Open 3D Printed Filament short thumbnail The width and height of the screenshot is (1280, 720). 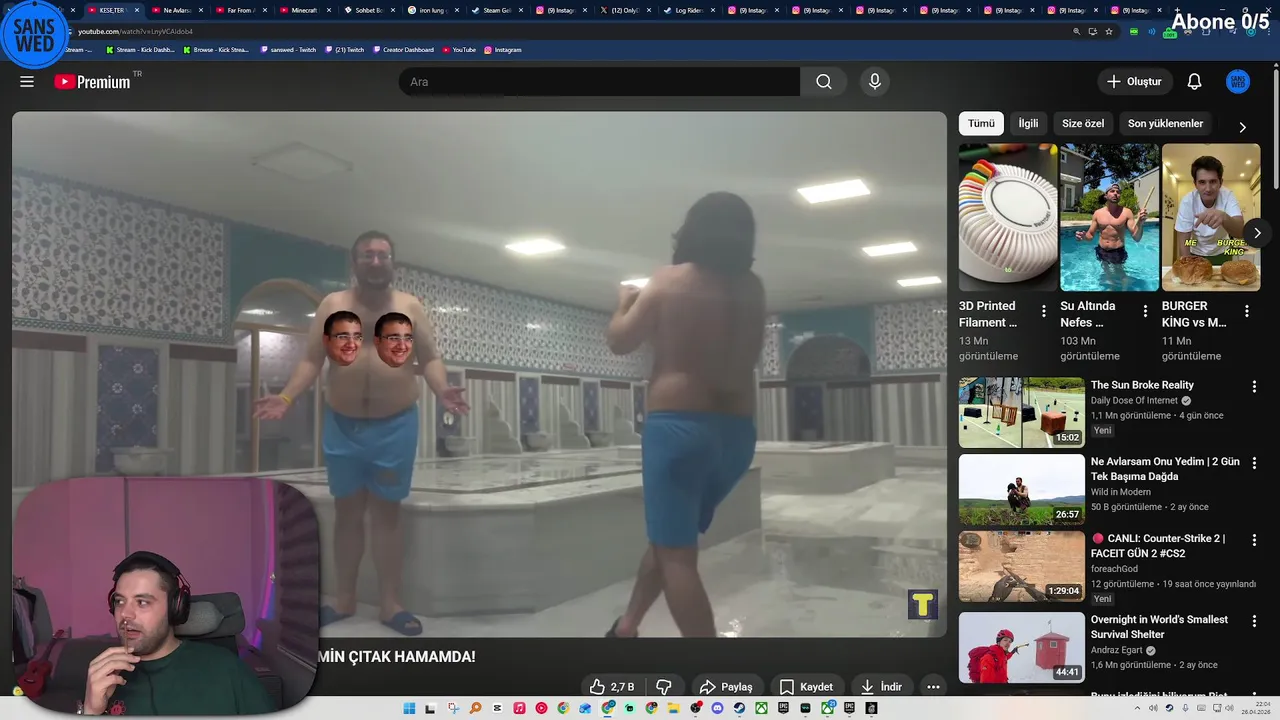coord(1008,217)
